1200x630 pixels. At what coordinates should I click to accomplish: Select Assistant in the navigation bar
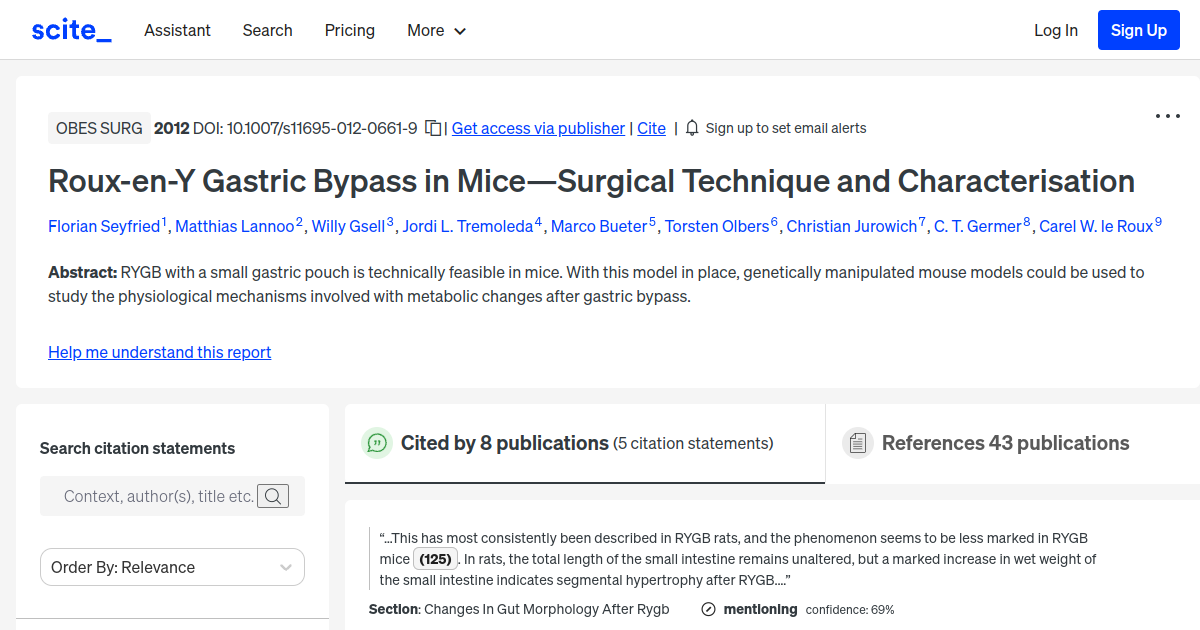pyautogui.click(x=177, y=30)
